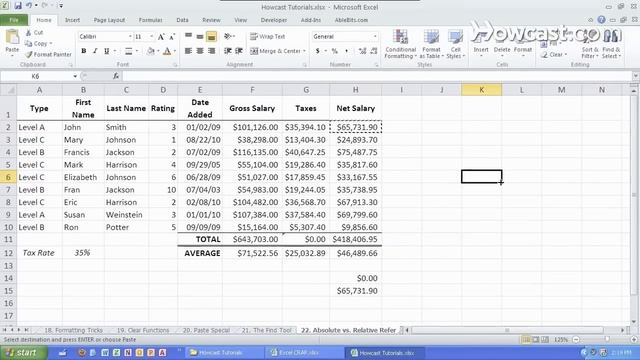The image size is (640, 360).
Task: Open Microsoft Excel Help question mark
Action: coord(601,20)
